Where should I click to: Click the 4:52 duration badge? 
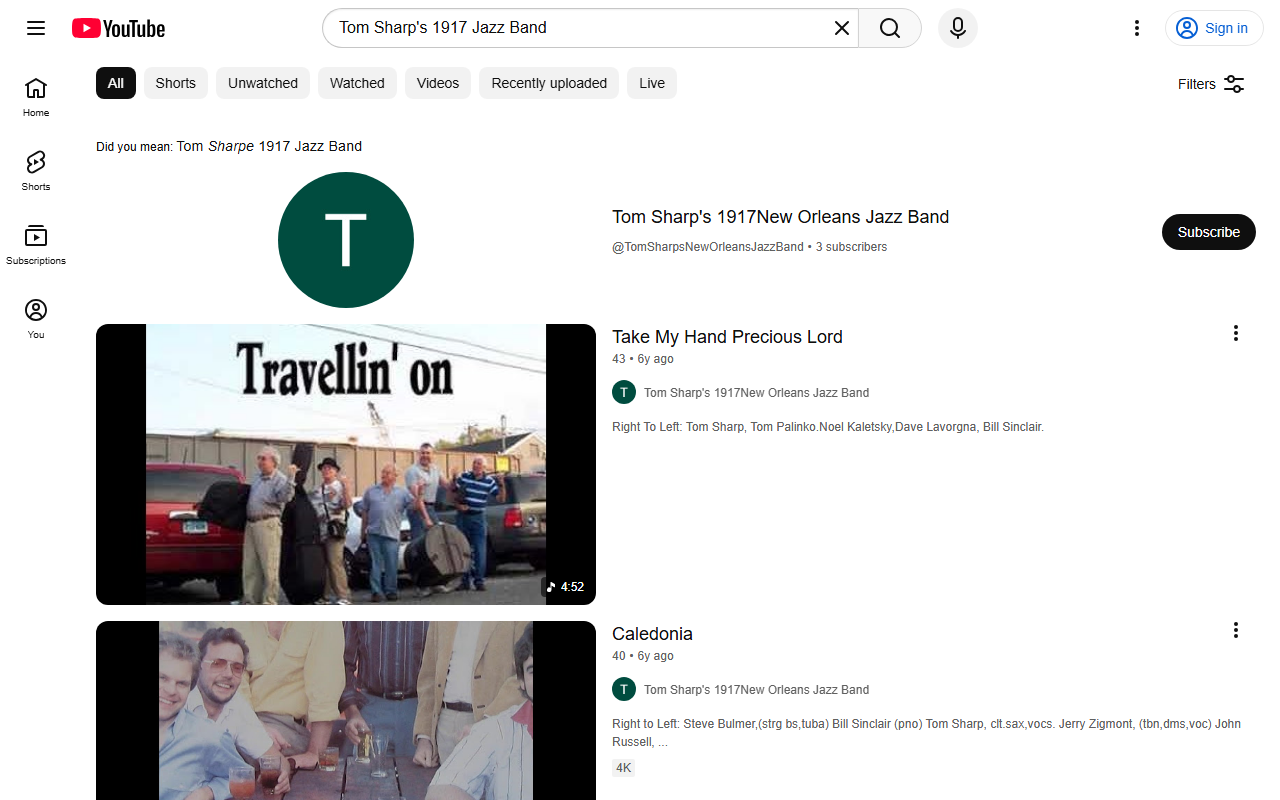pyautogui.click(x=565, y=587)
